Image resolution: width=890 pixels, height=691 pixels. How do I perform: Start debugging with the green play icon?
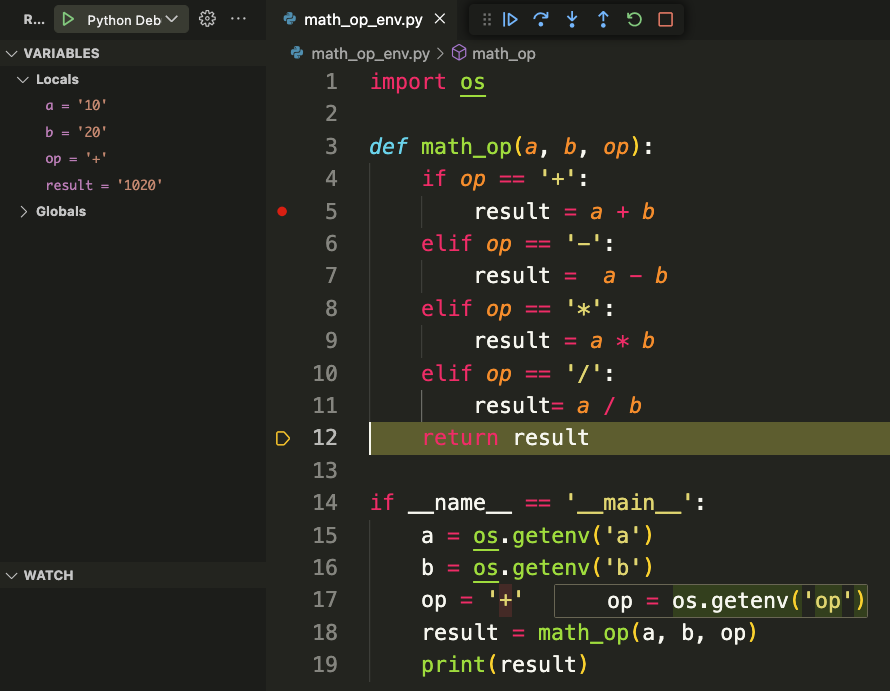(68, 19)
